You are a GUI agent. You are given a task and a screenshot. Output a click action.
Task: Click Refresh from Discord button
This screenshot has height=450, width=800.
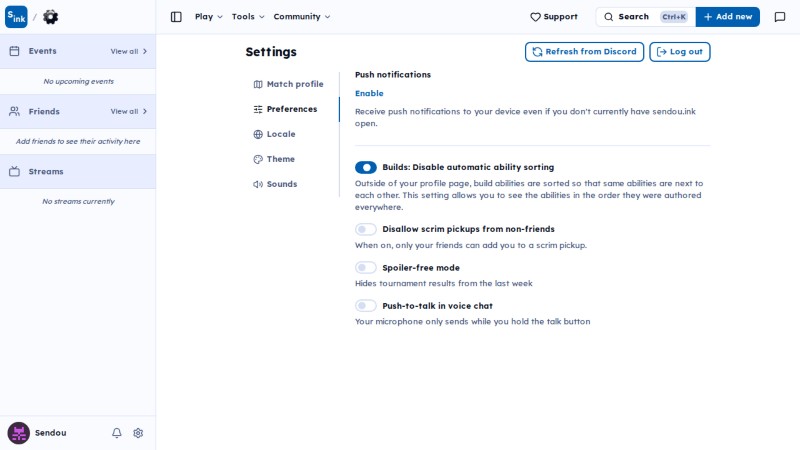pyautogui.click(x=584, y=52)
